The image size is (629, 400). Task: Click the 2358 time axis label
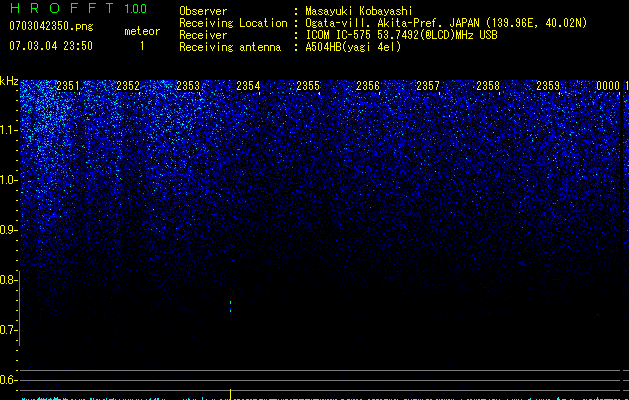tap(488, 86)
